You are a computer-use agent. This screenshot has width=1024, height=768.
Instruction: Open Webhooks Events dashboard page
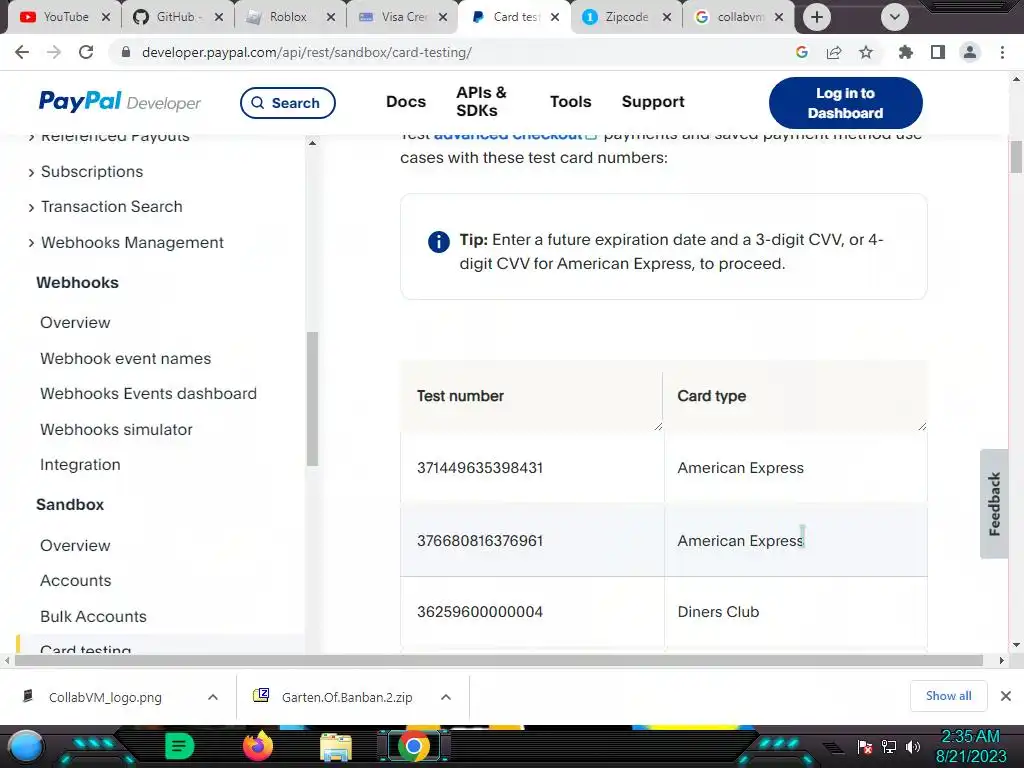click(148, 394)
